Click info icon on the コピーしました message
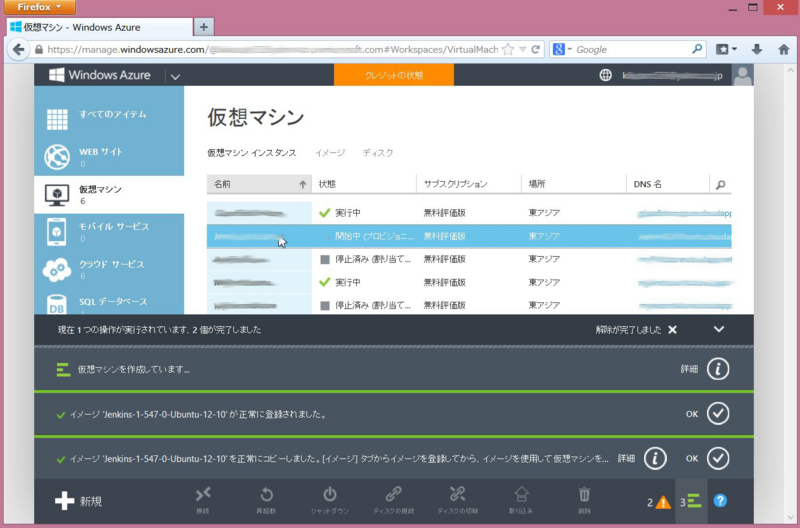 [x=655, y=458]
